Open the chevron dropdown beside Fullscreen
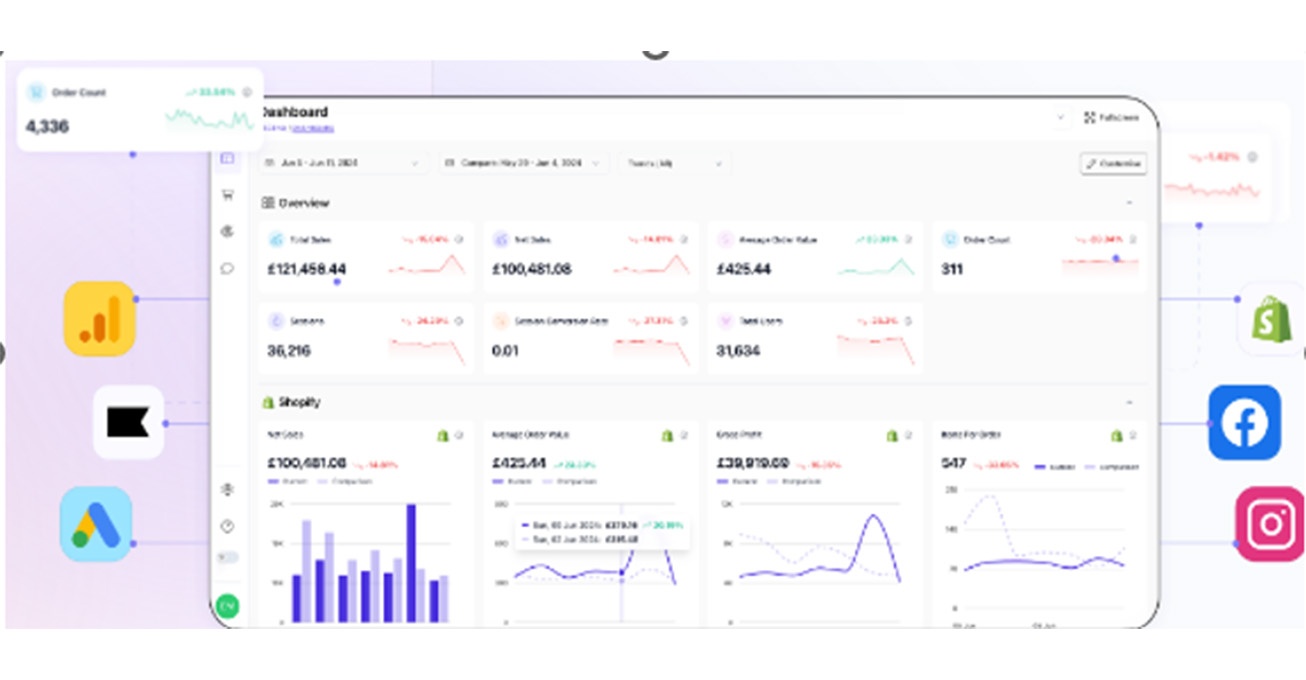Image resolution: width=1306 pixels, height=680 pixels. (x=1060, y=118)
